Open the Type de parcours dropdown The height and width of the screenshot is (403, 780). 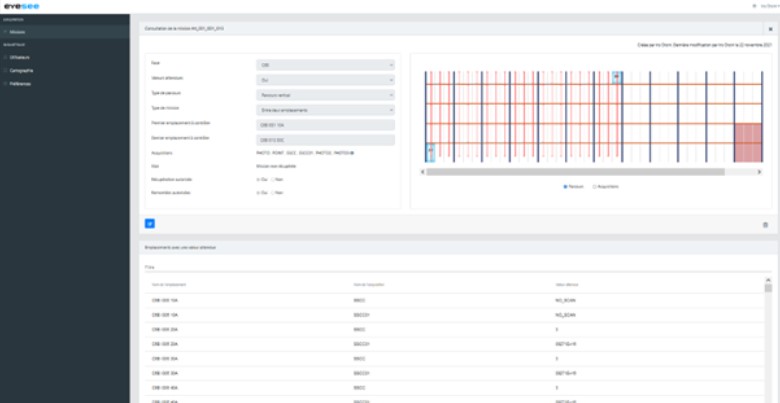325,95
